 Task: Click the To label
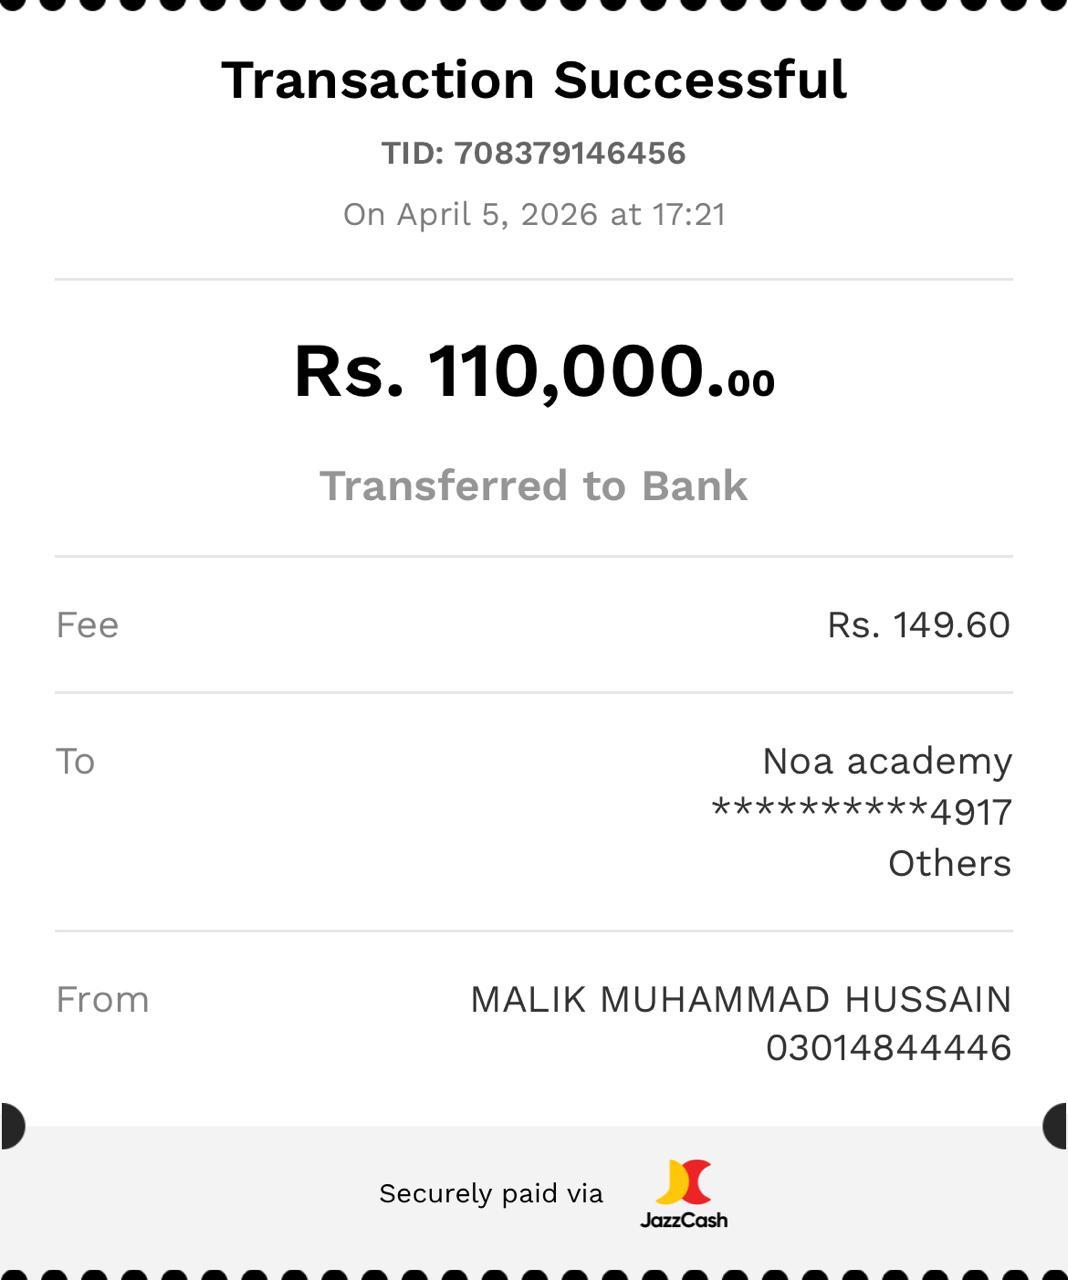pyautogui.click(x=75, y=762)
